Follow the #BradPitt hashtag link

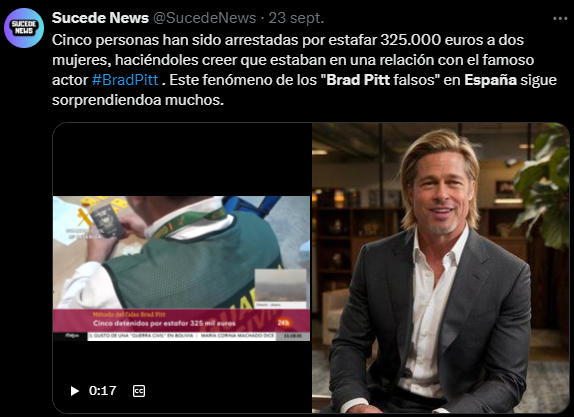click(x=125, y=79)
